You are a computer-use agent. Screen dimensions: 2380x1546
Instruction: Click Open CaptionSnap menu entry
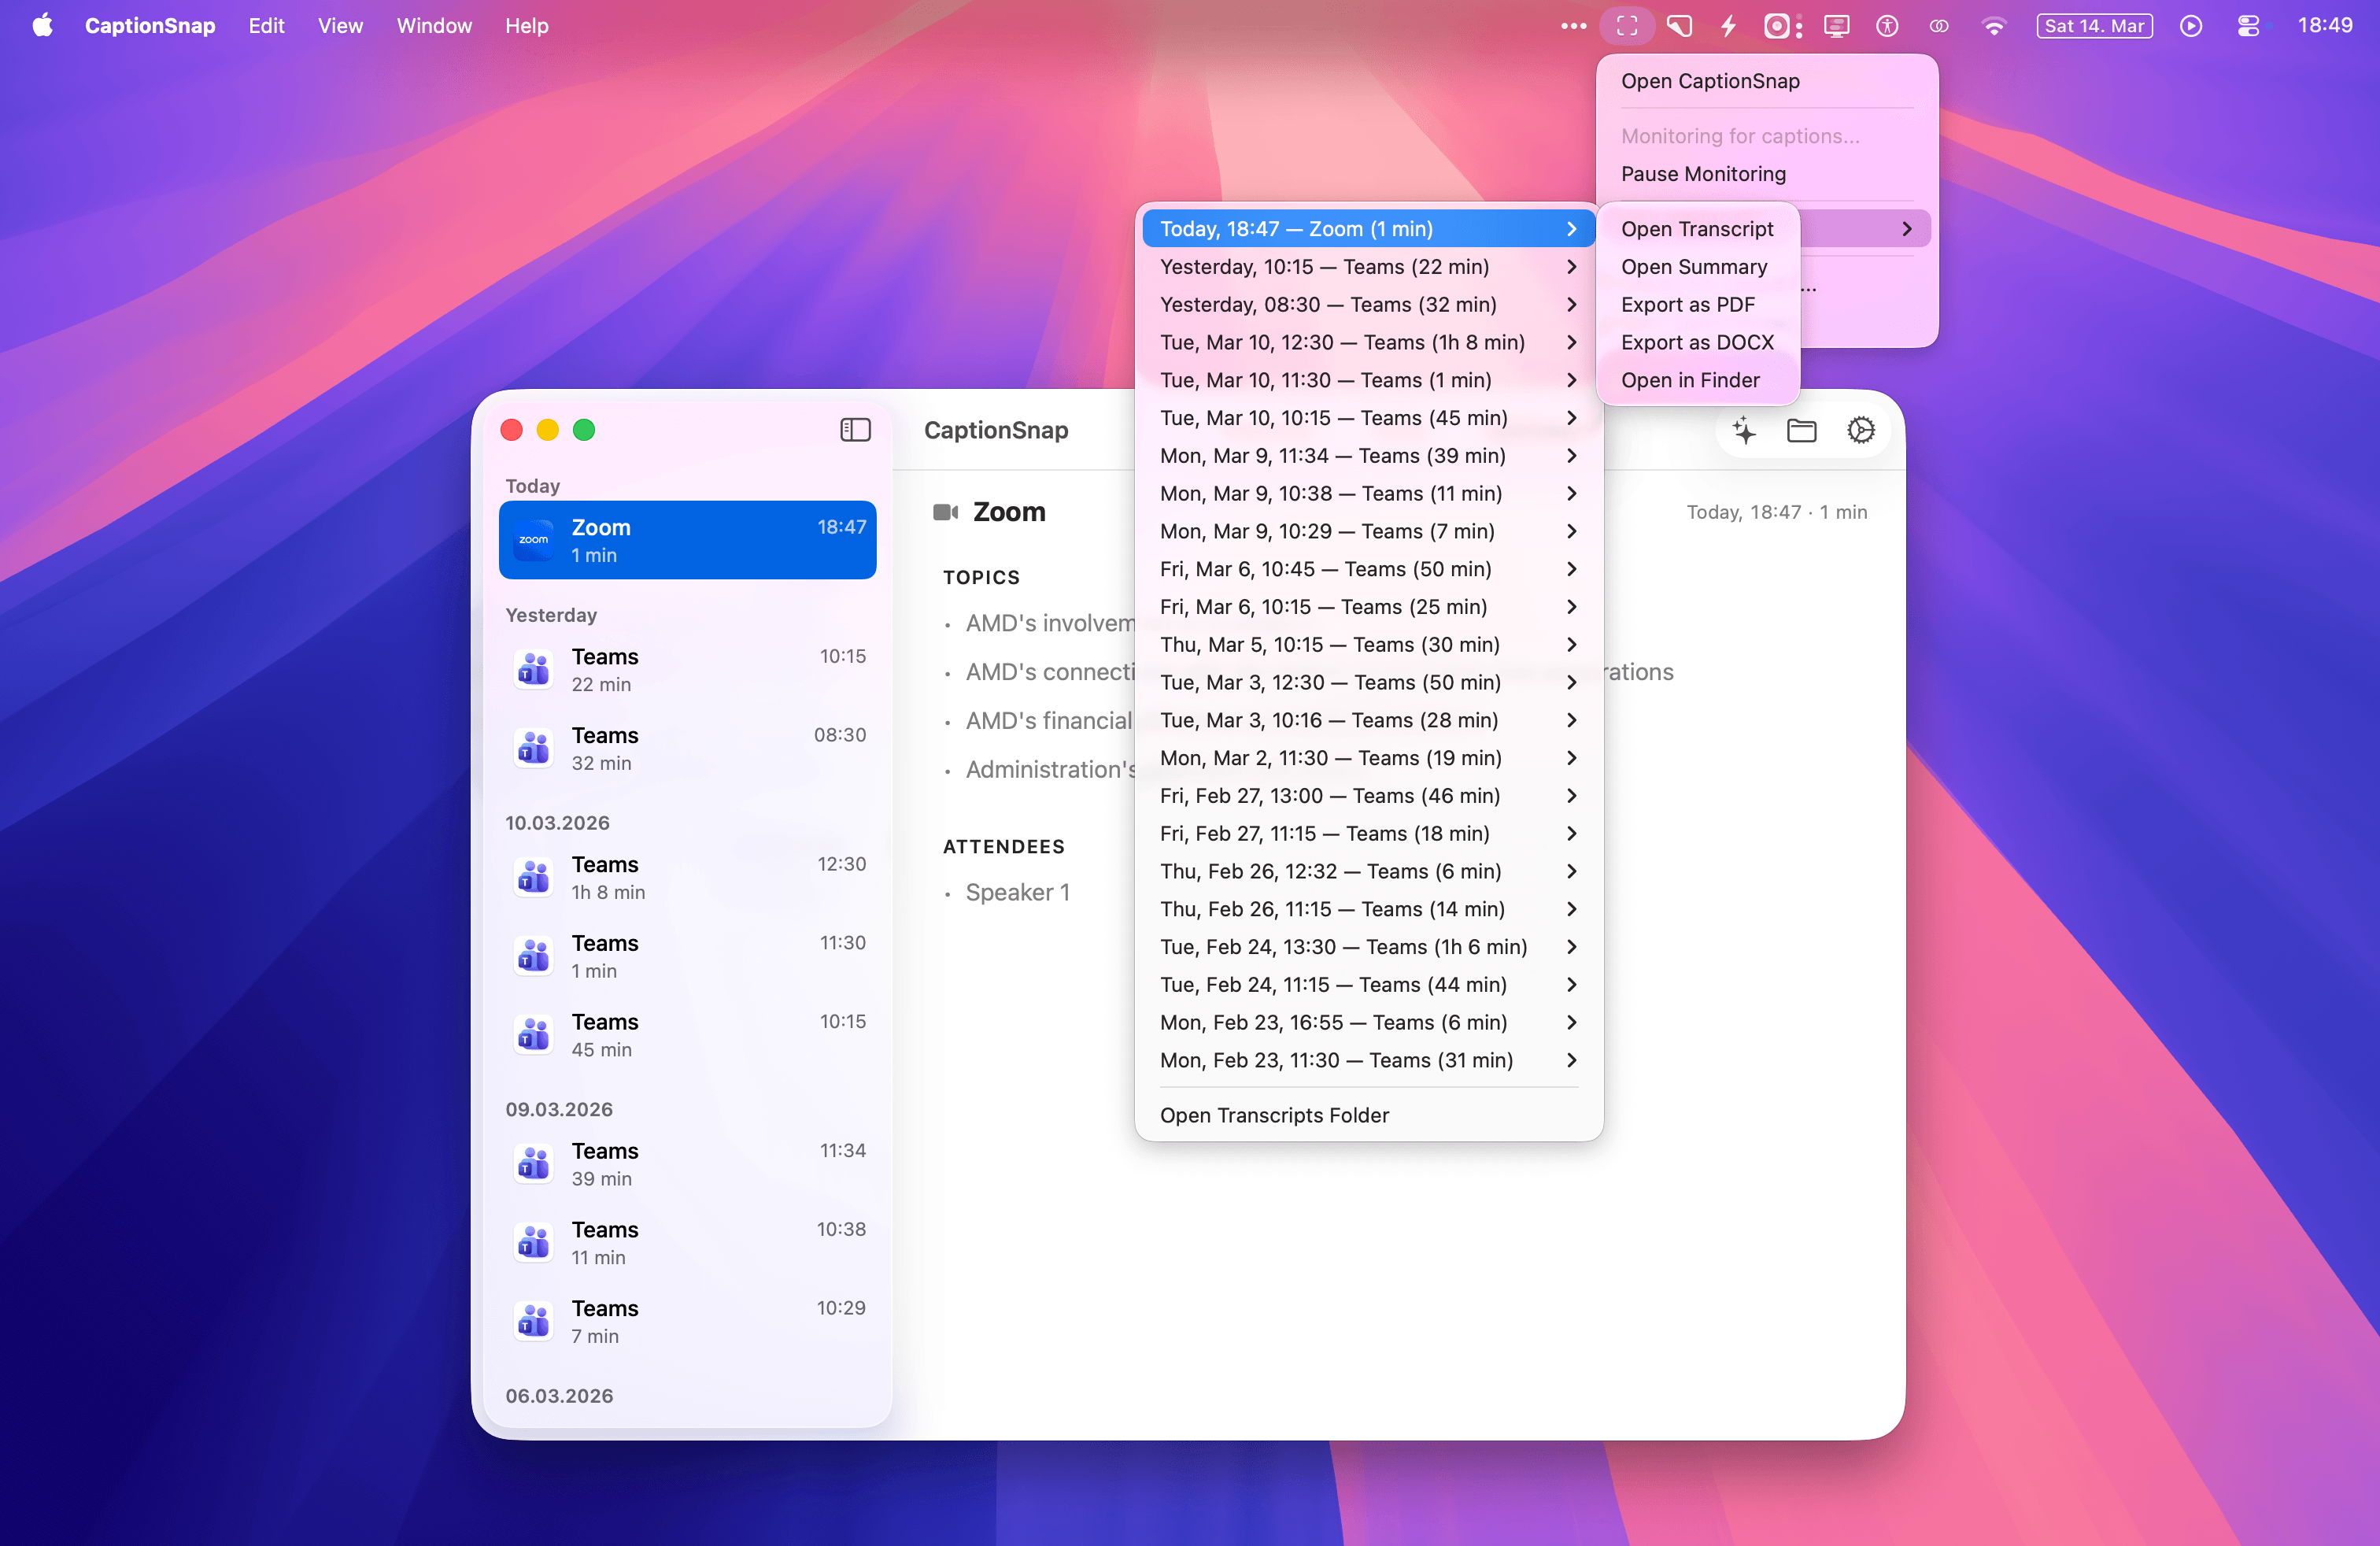(1710, 81)
